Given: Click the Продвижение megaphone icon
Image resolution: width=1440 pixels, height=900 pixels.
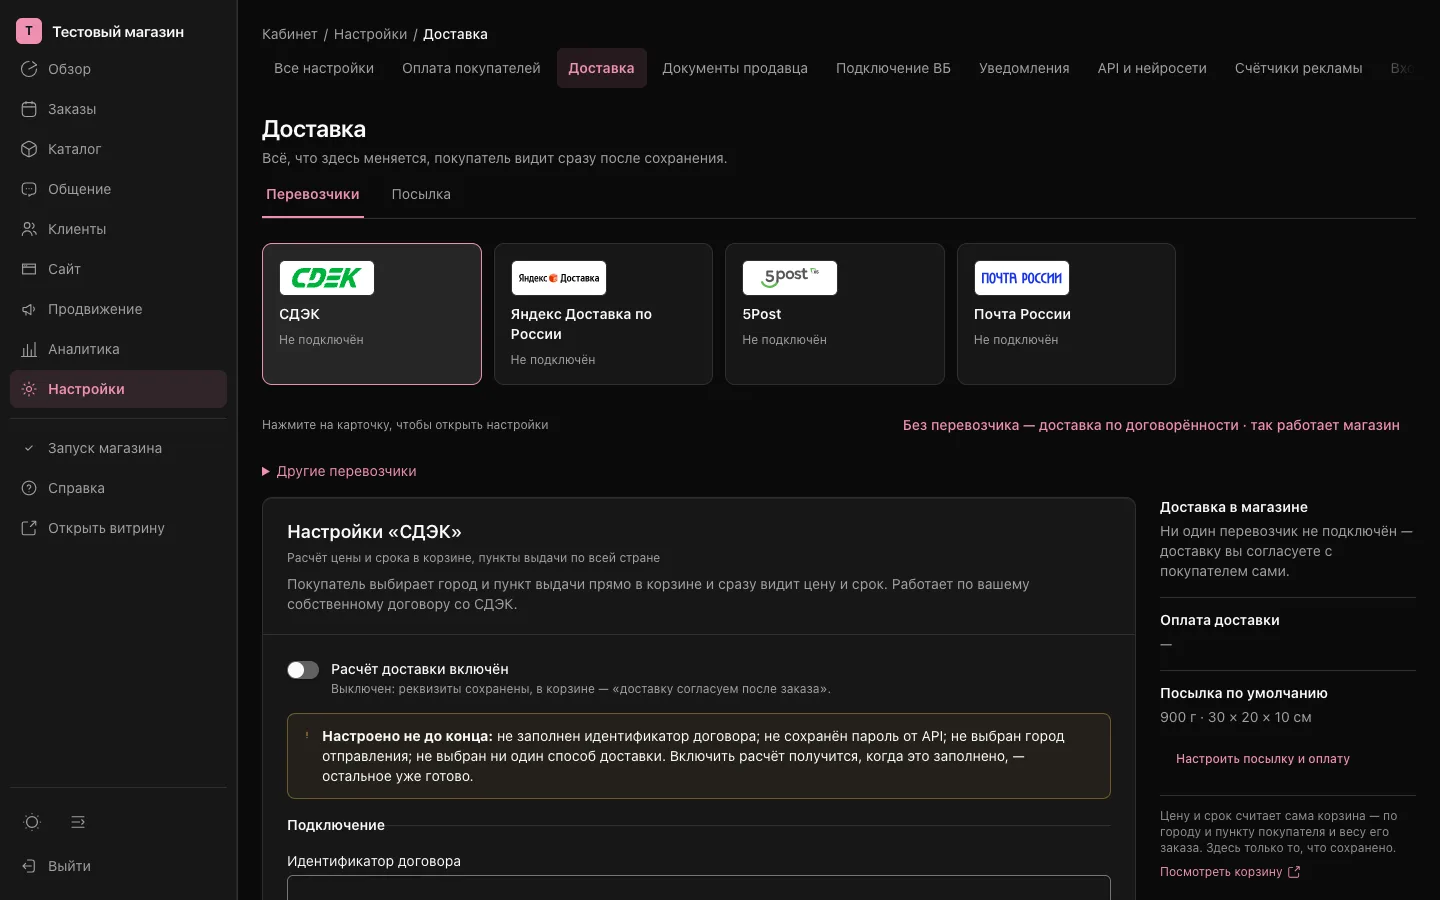Looking at the screenshot, I should pyautogui.click(x=29, y=309).
